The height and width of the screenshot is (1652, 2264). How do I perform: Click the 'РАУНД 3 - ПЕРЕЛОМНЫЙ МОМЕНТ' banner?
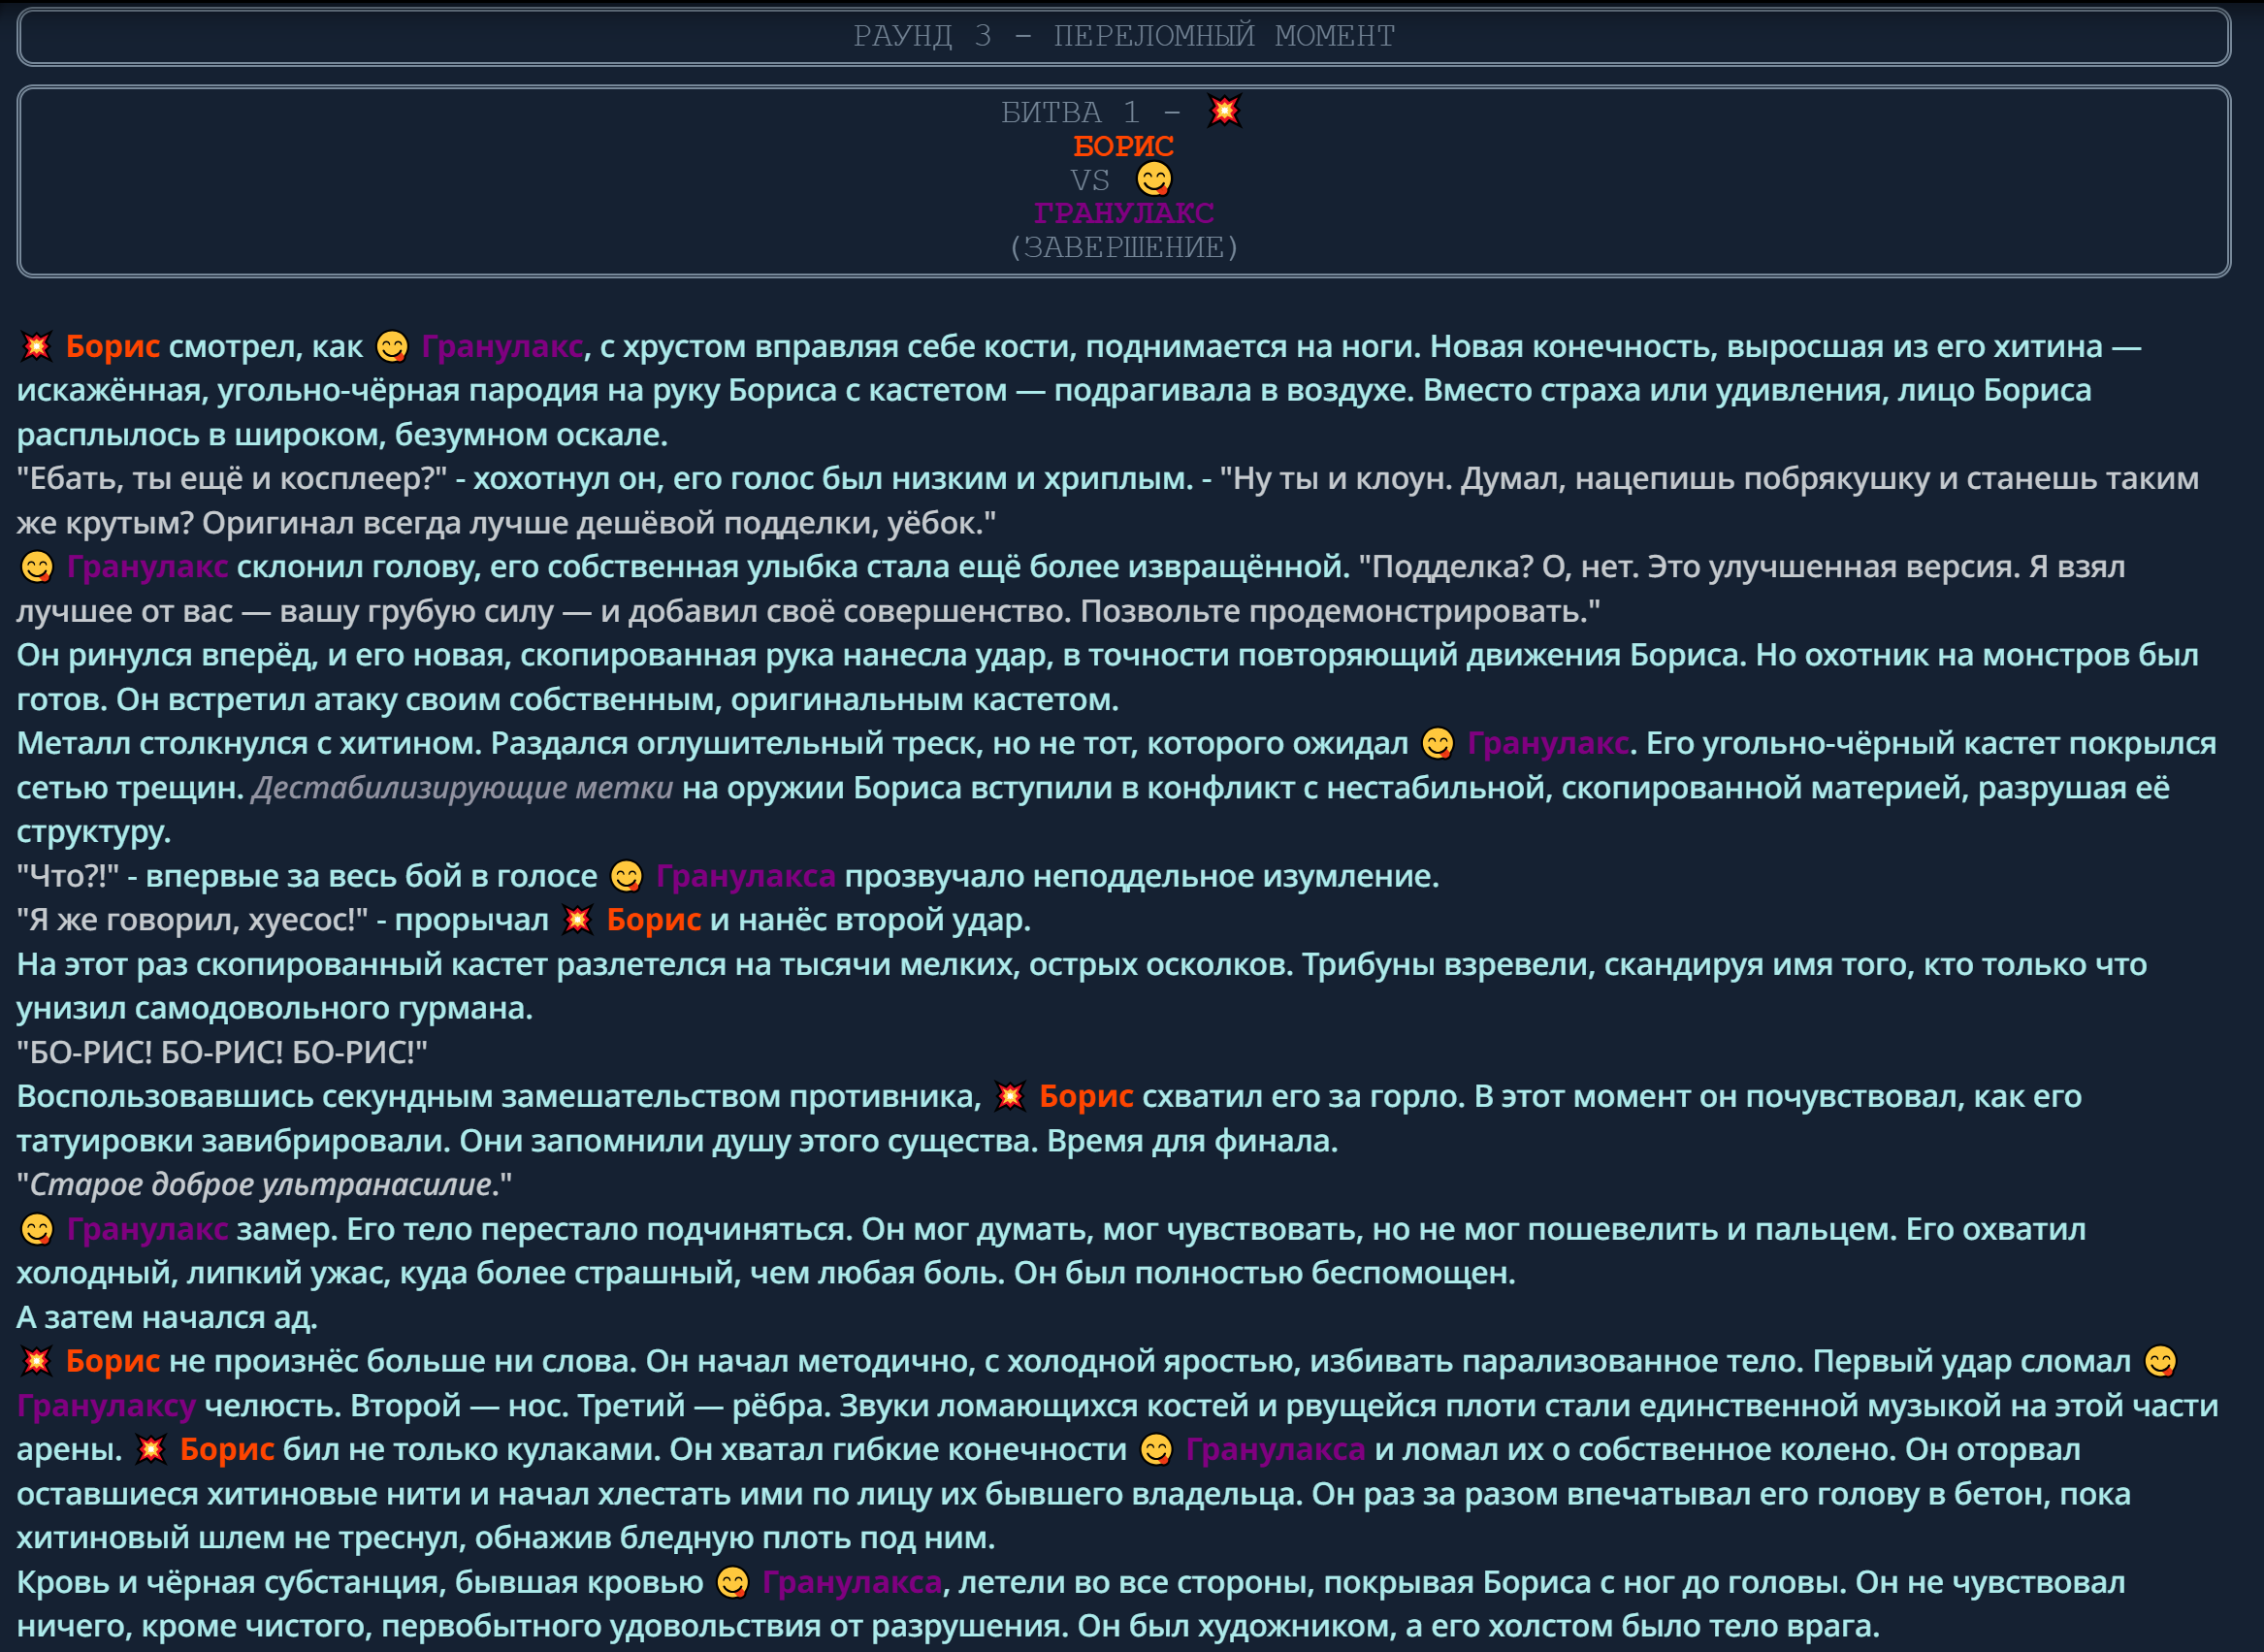coord(1123,36)
